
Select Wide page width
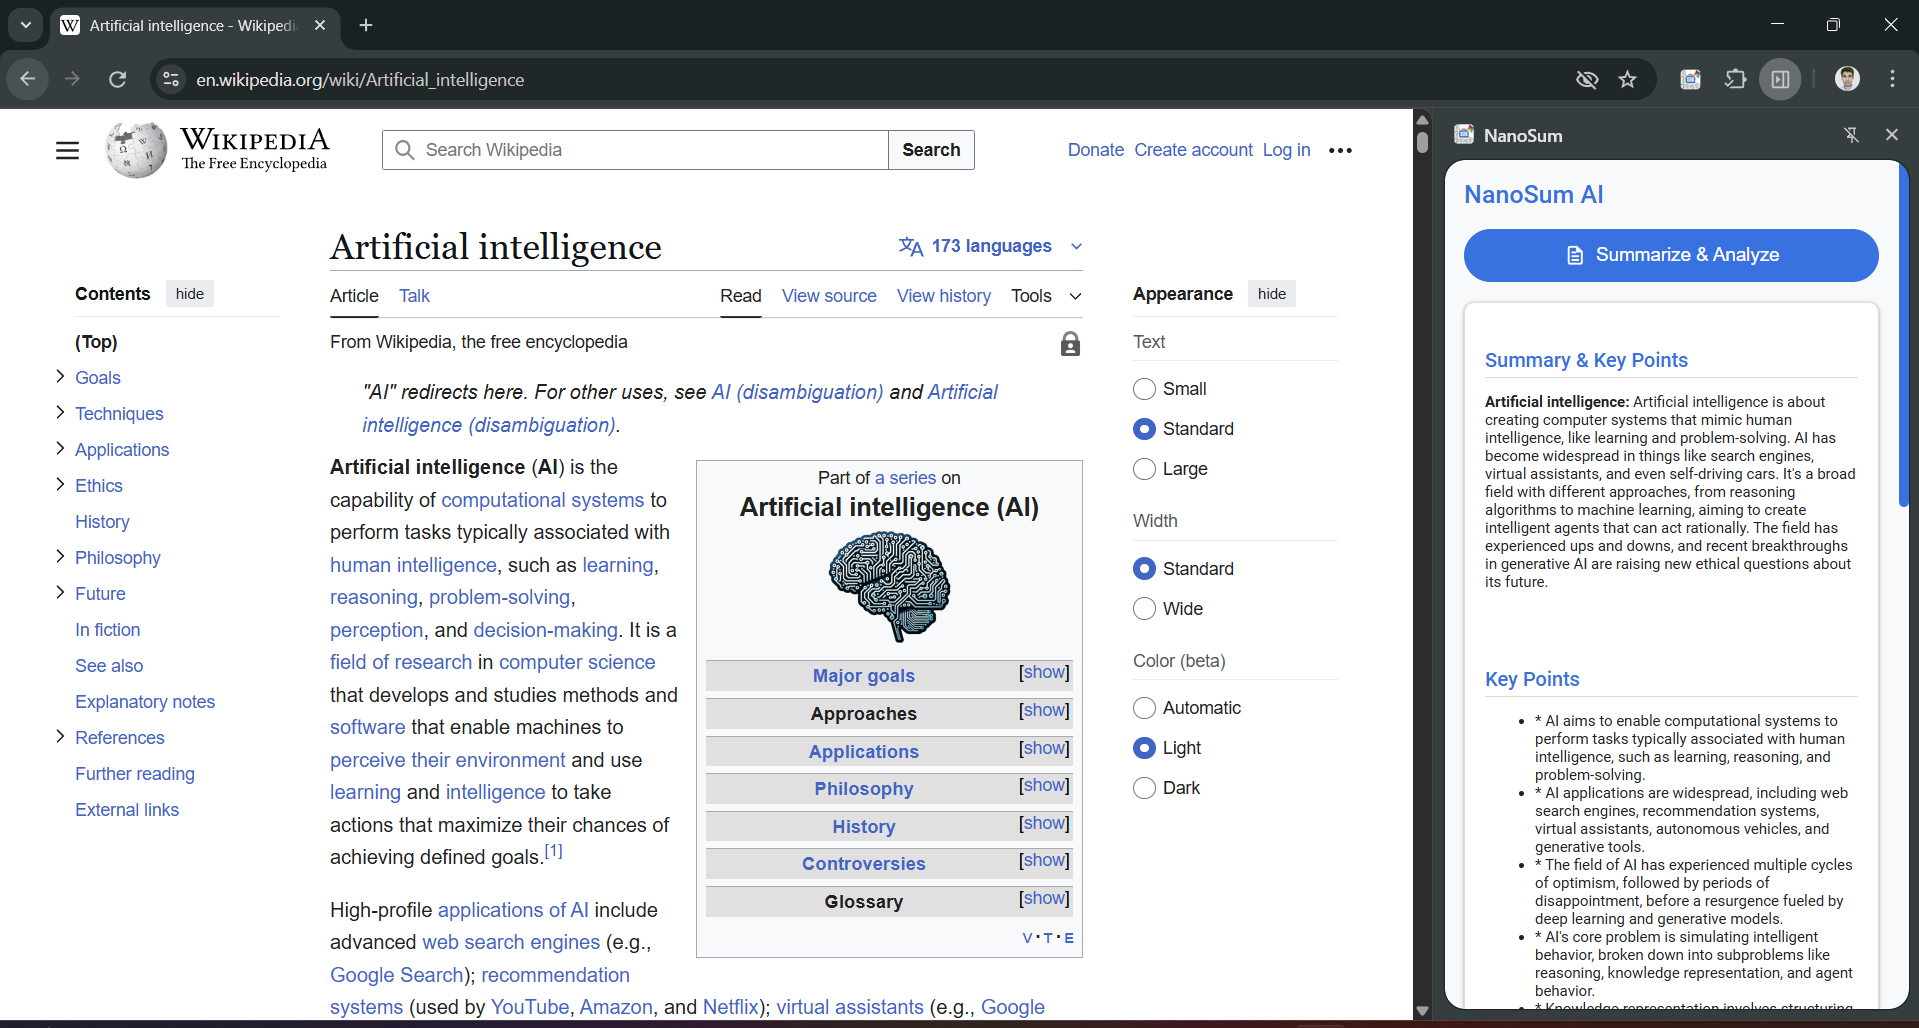(1145, 609)
